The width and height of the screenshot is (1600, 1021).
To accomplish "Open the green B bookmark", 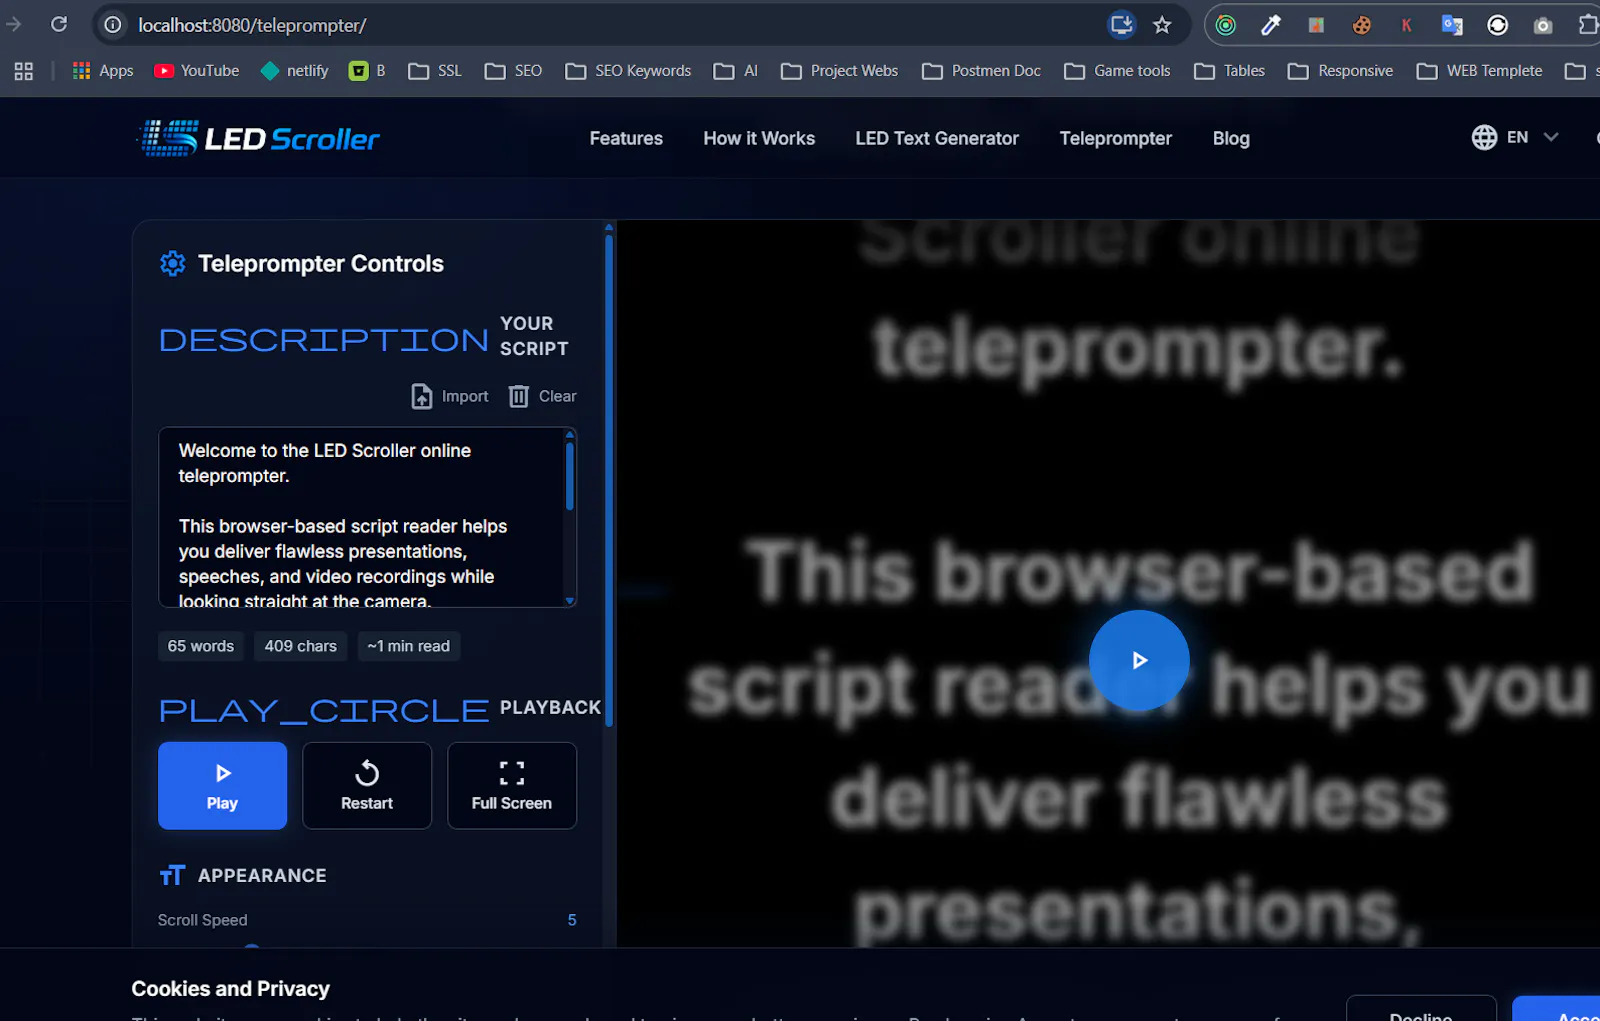I will 367,71.
